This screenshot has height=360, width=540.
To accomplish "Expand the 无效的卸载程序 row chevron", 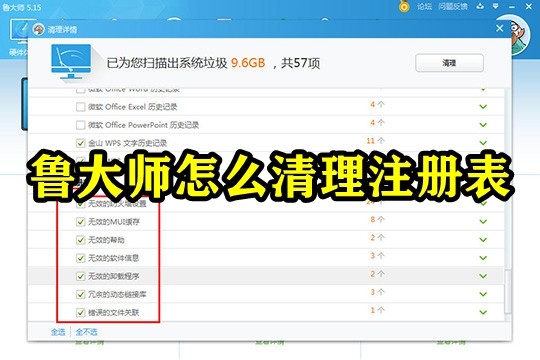I will point(483,276).
